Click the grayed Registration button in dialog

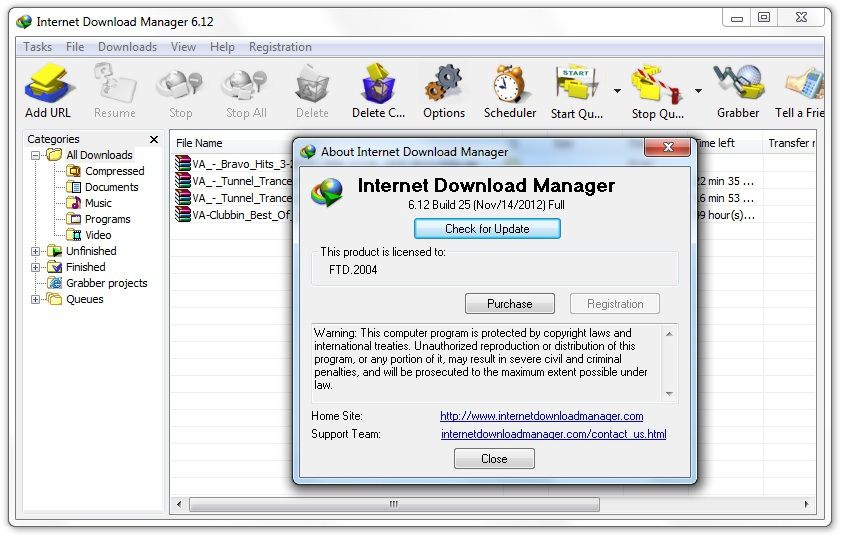click(615, 304)
